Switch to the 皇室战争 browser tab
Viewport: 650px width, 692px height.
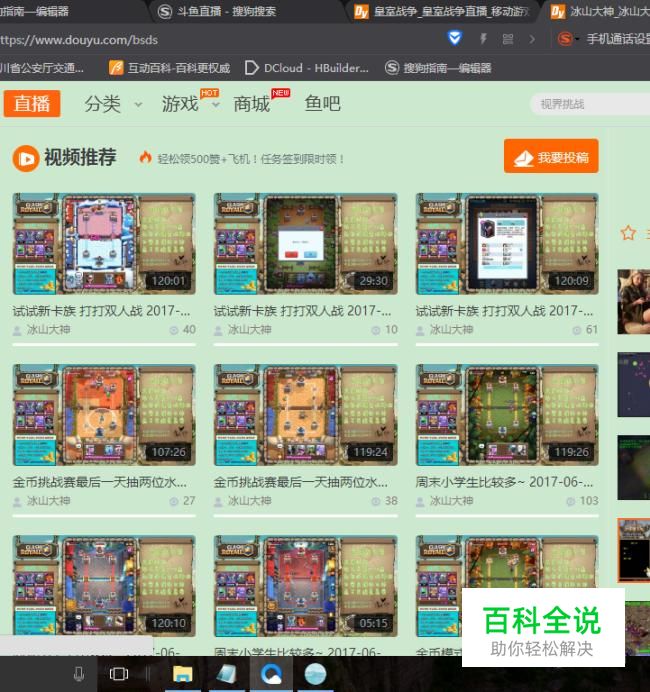coord(442,11)
